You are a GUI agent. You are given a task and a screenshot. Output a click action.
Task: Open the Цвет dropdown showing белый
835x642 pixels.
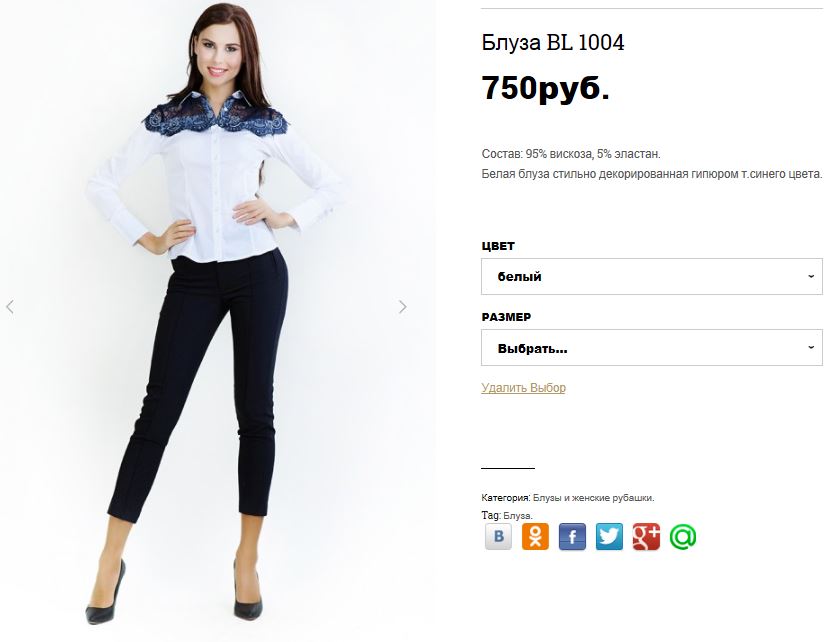pyautogui.click(x=652, y=276)
